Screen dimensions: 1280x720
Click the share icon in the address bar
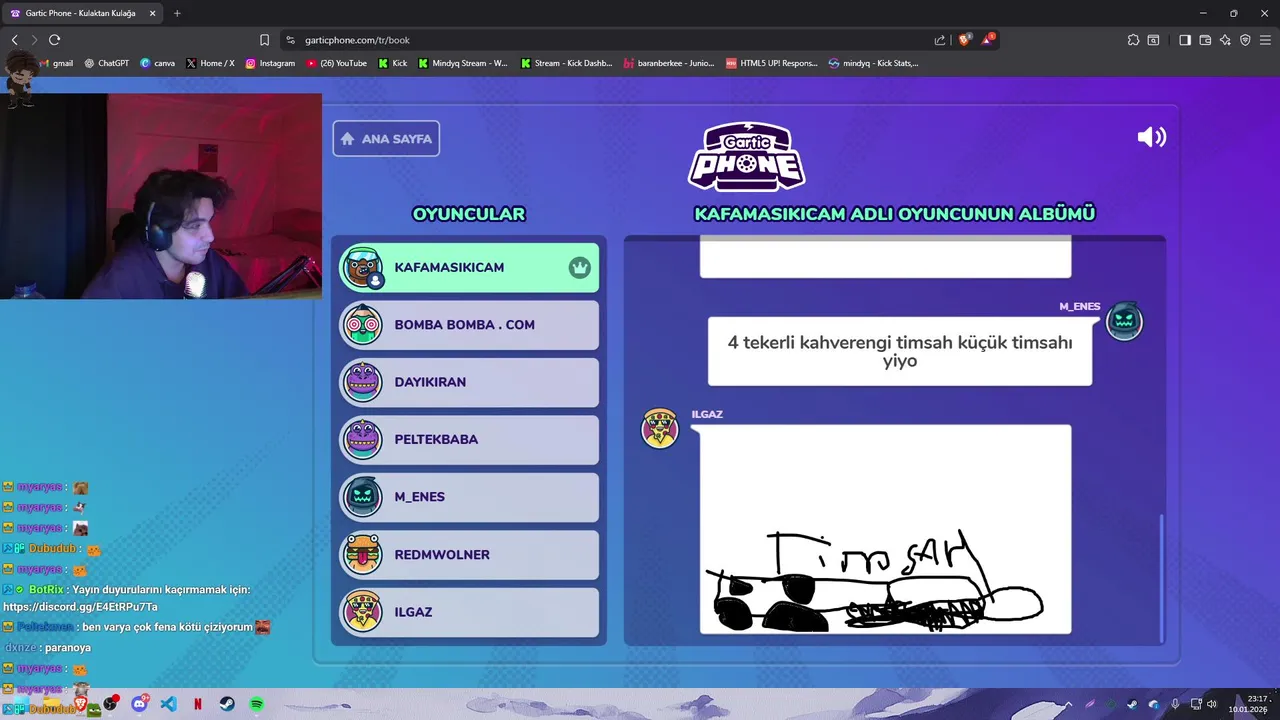[x=940, y=40]
